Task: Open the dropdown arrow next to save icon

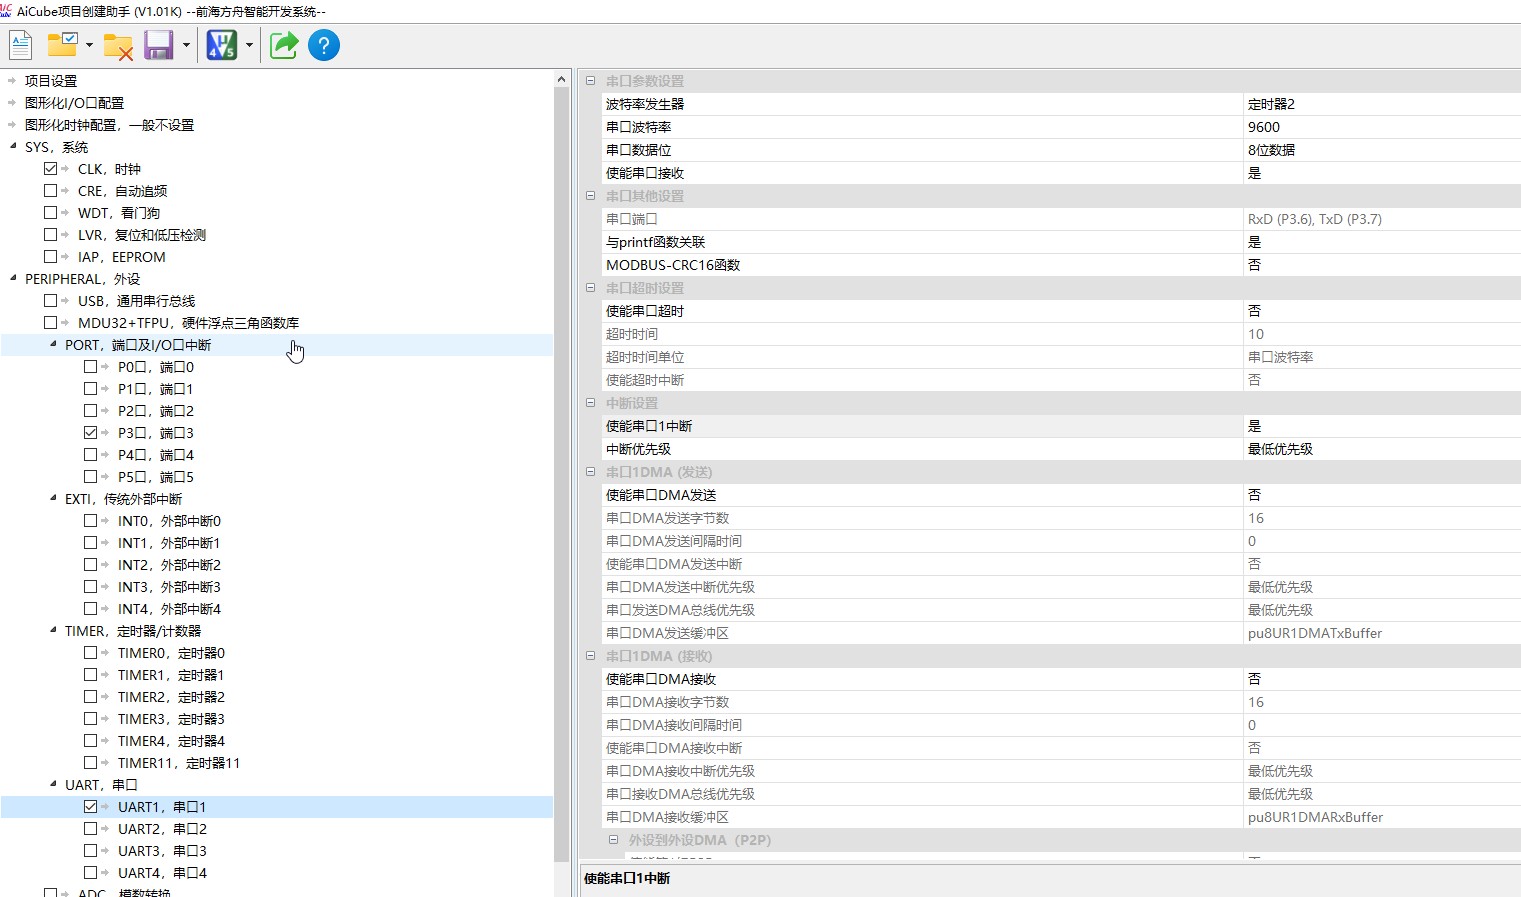Action: pyautogui.click(x=186, y=45)
